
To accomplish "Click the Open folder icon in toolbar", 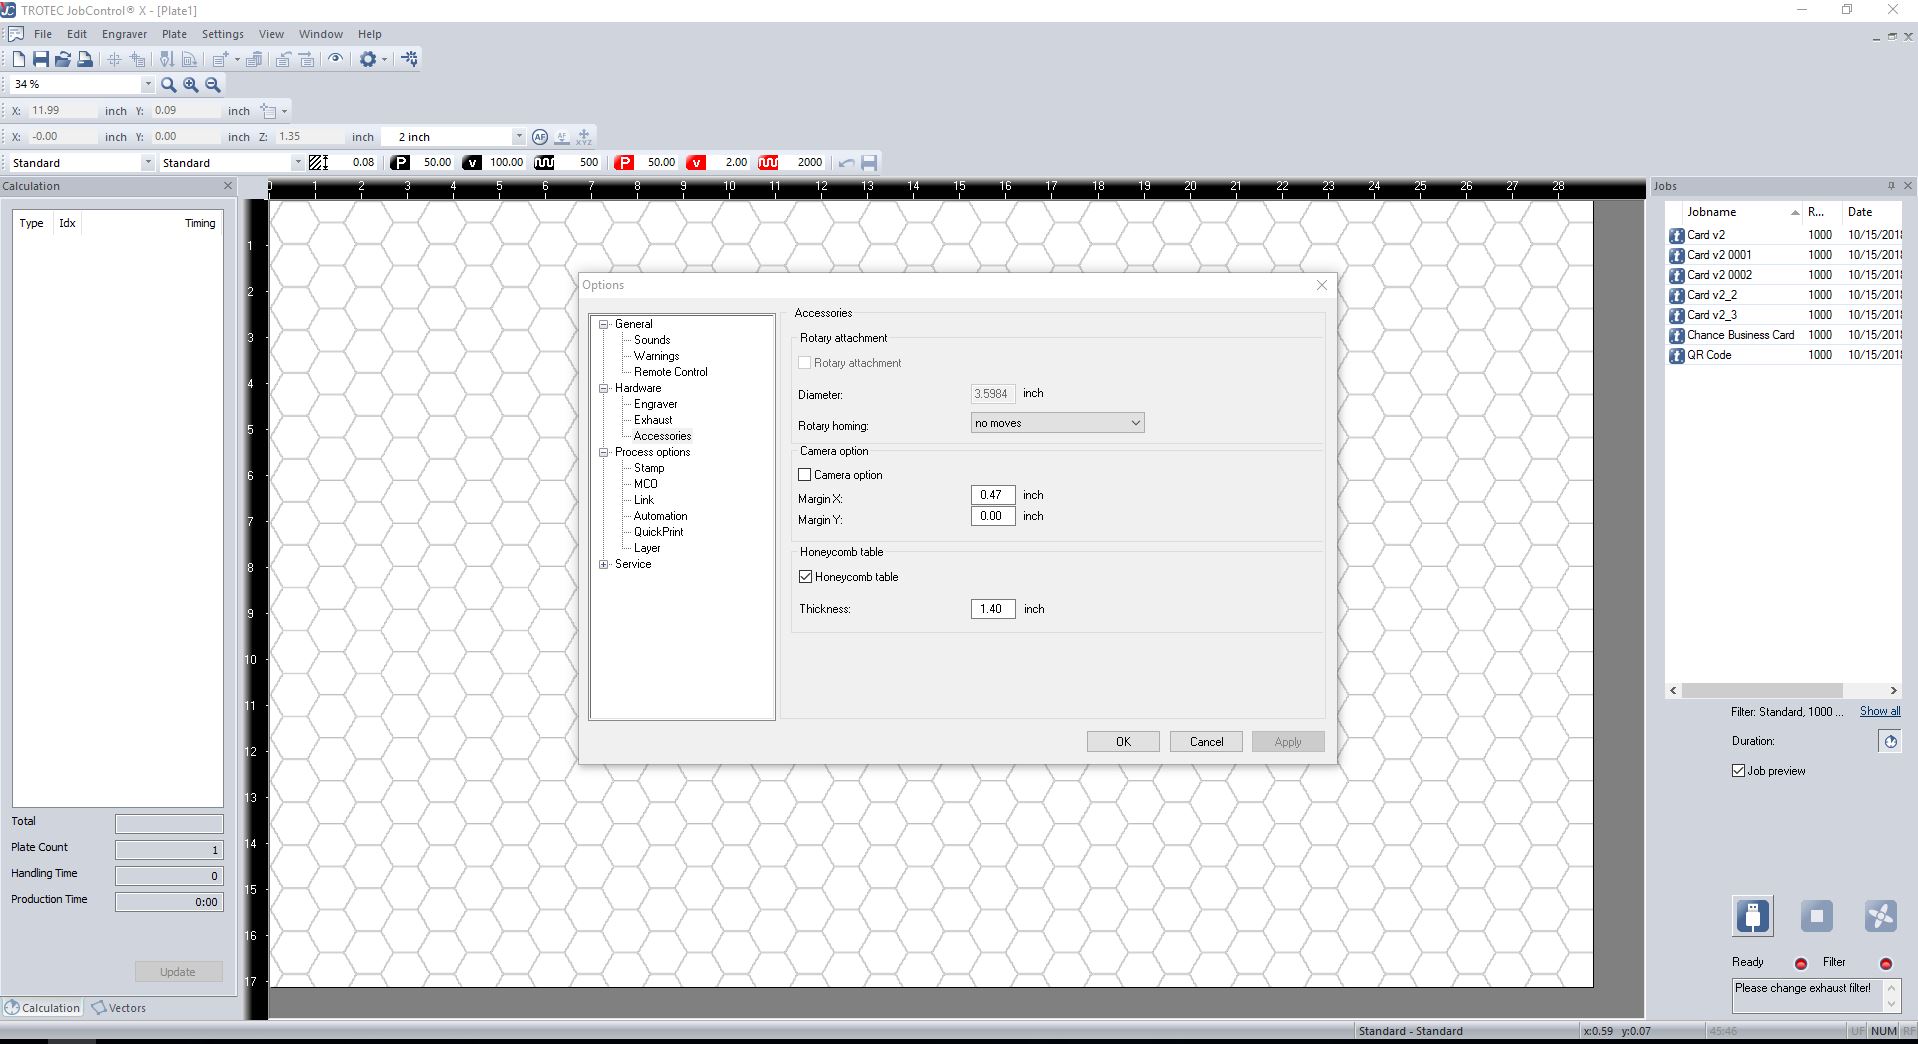I will 63,59.
